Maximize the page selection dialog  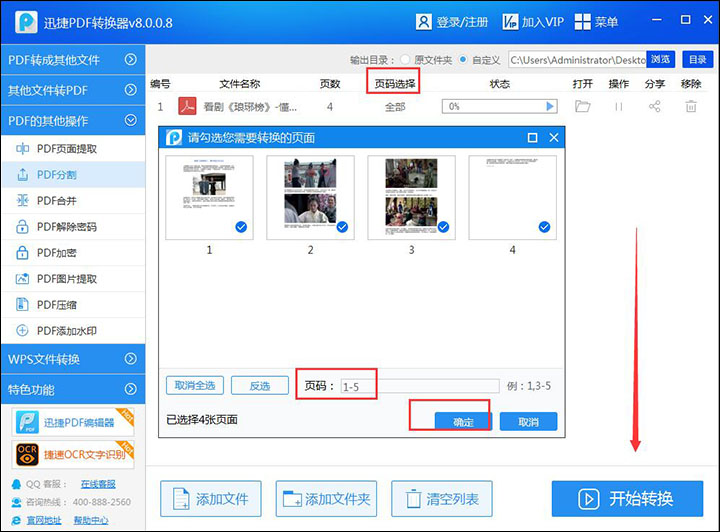[533, 138]
